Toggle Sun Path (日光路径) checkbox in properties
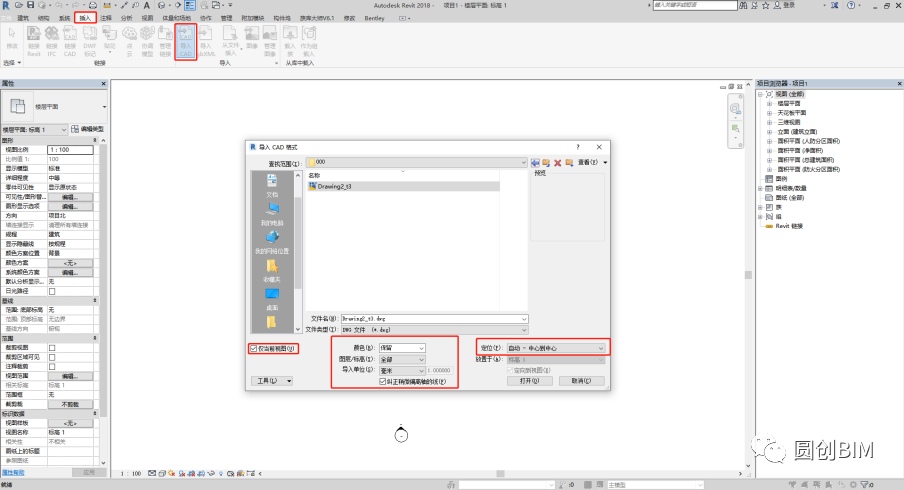 pyautogui.click(x=52, y=291)
